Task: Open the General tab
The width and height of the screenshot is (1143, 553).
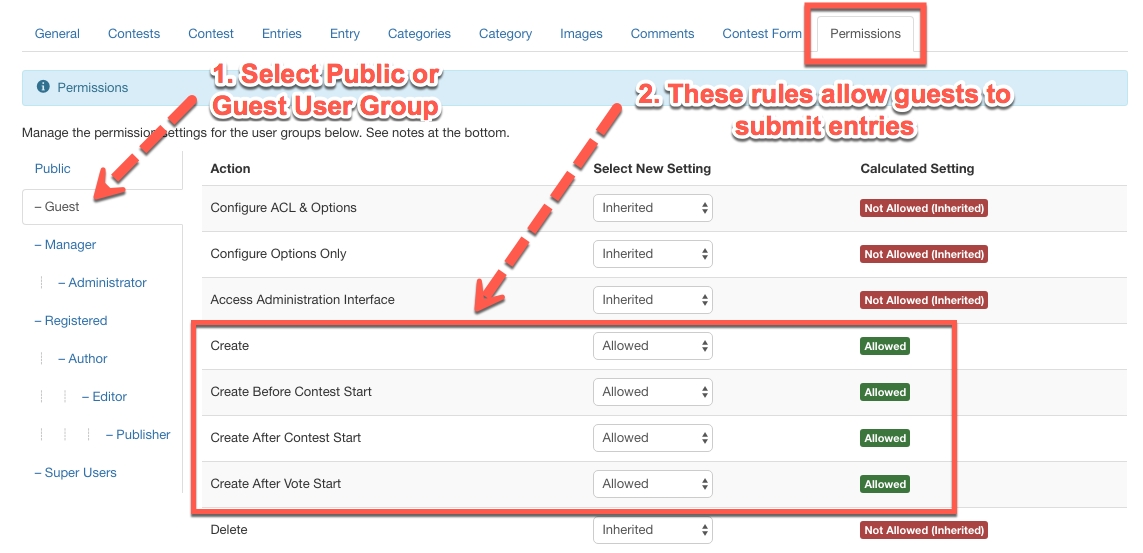Action: (57, 34)
